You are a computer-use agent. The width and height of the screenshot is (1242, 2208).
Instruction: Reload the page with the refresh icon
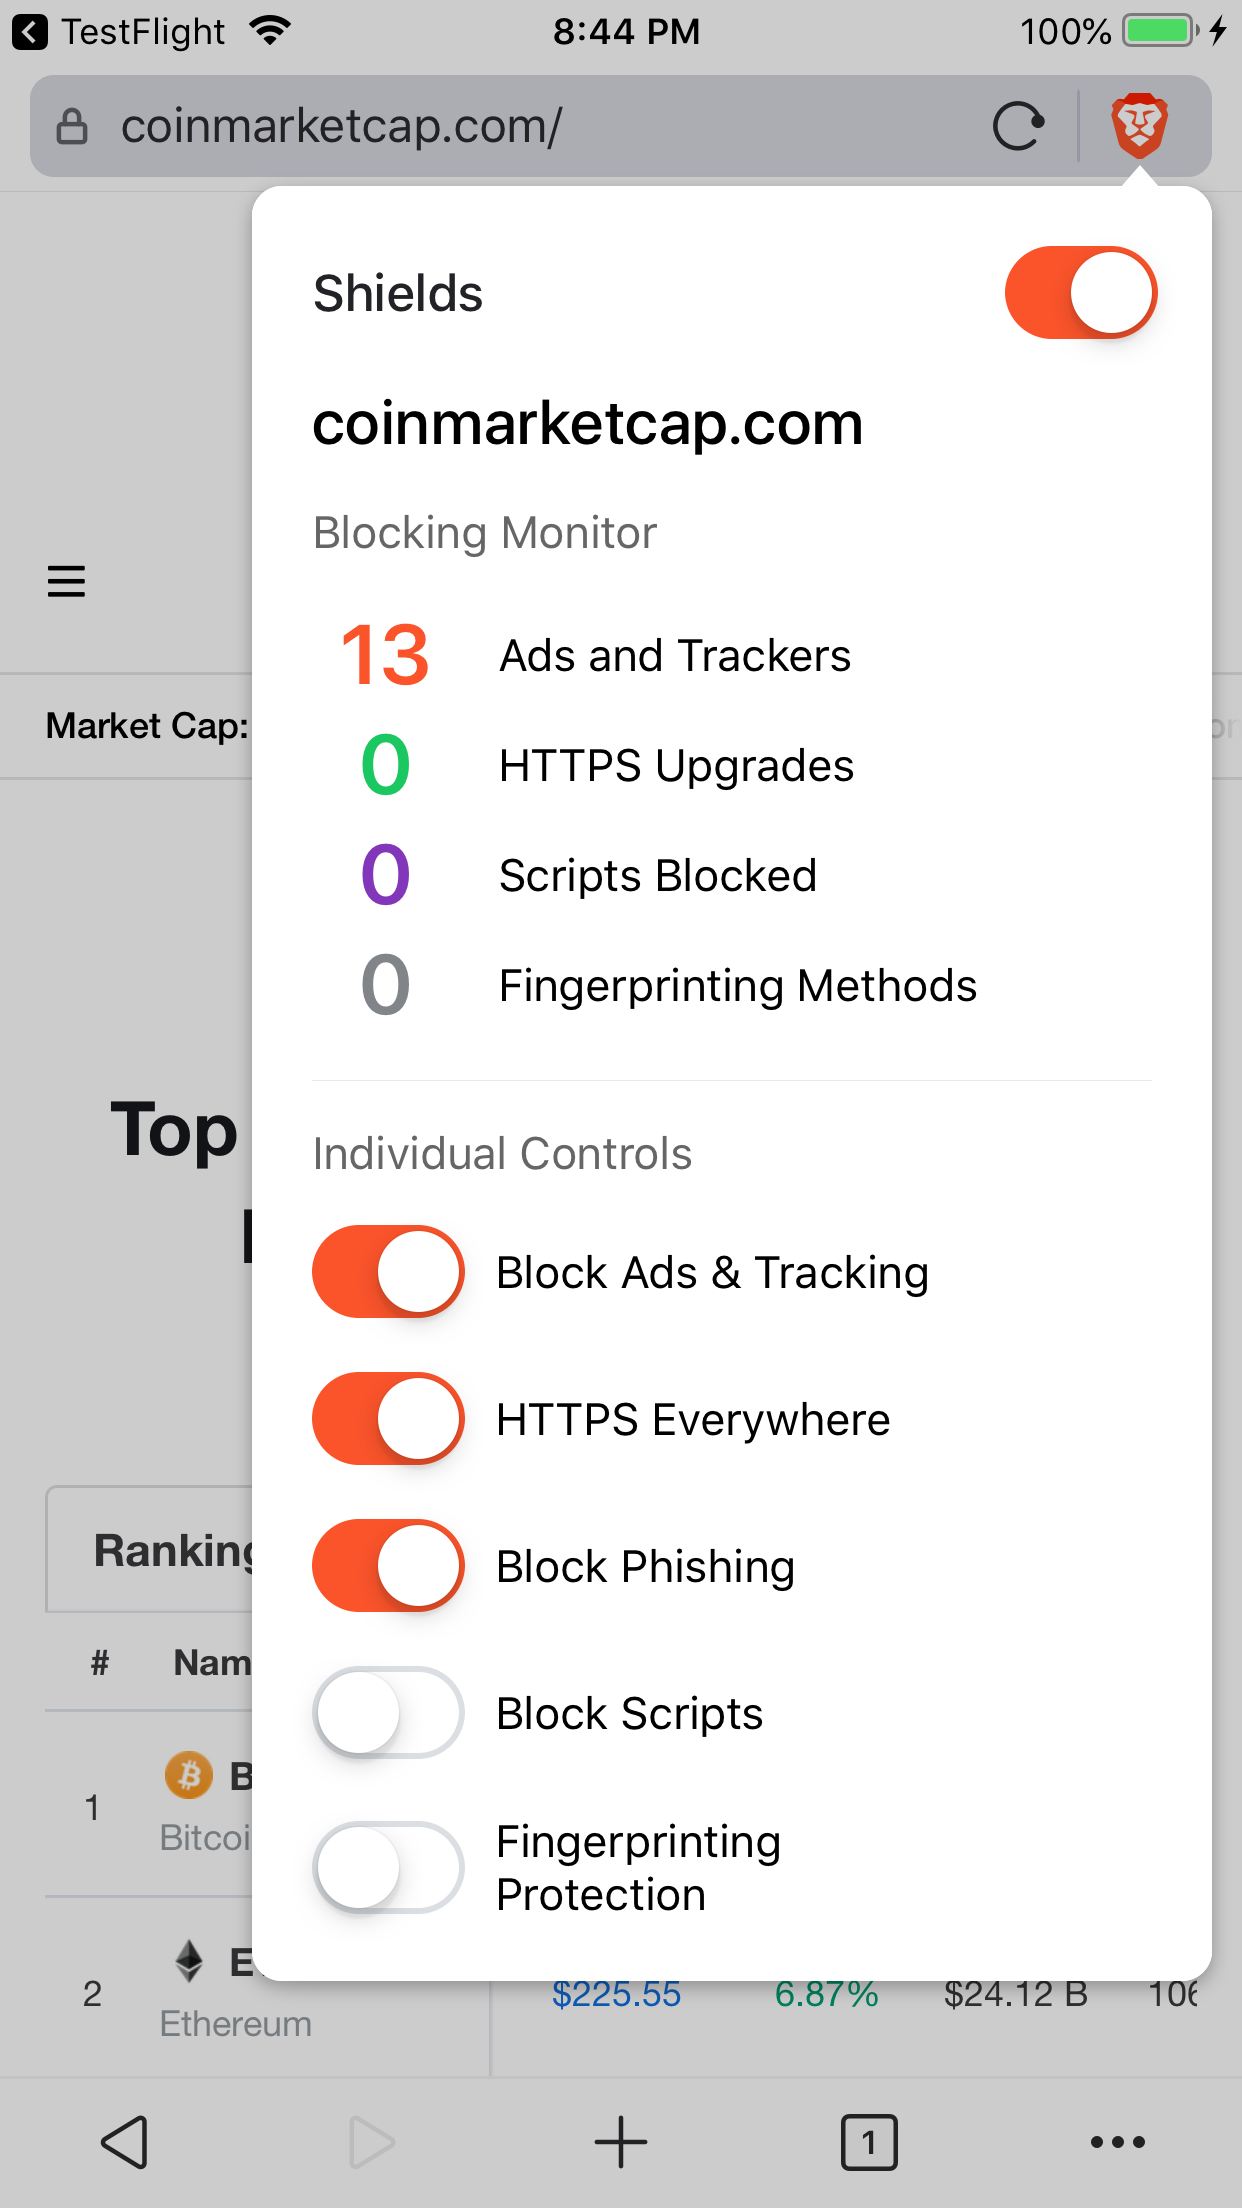[1018, 127]
